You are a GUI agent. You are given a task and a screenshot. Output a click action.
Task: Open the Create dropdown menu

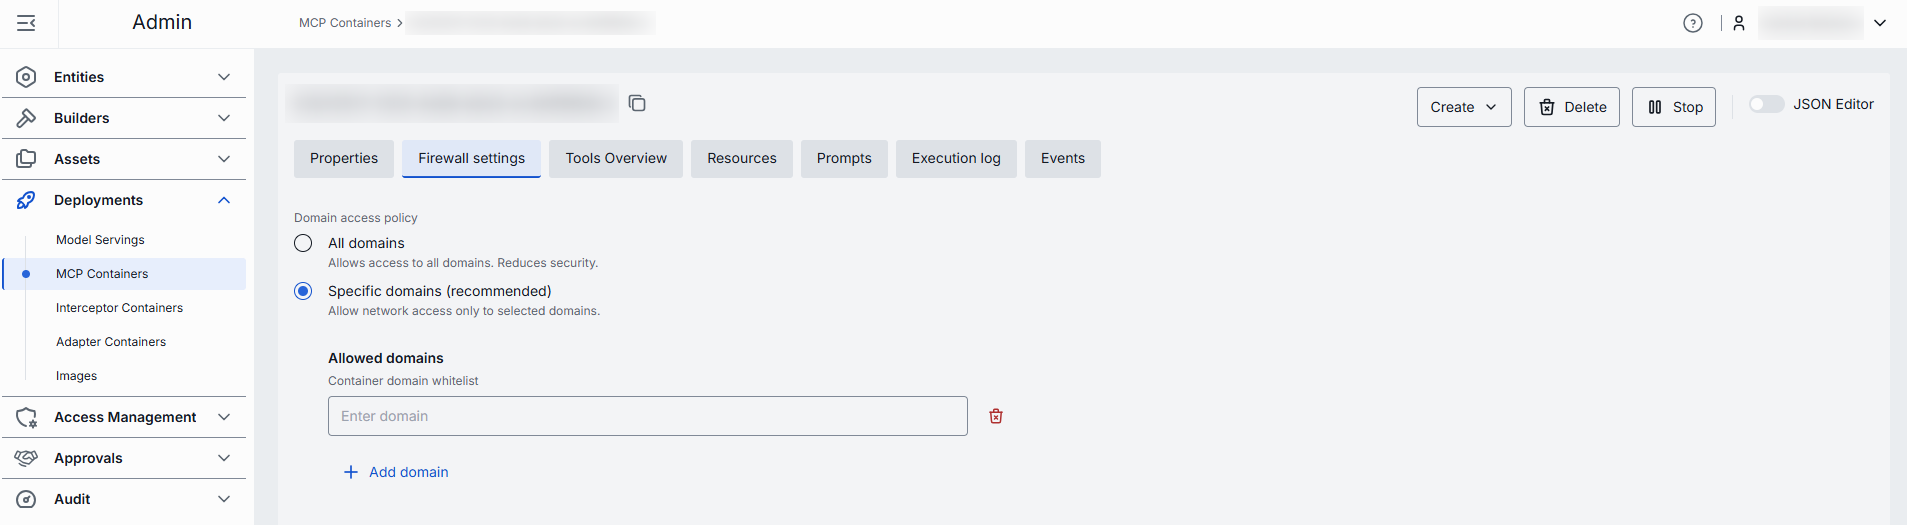pos(1463,107)
